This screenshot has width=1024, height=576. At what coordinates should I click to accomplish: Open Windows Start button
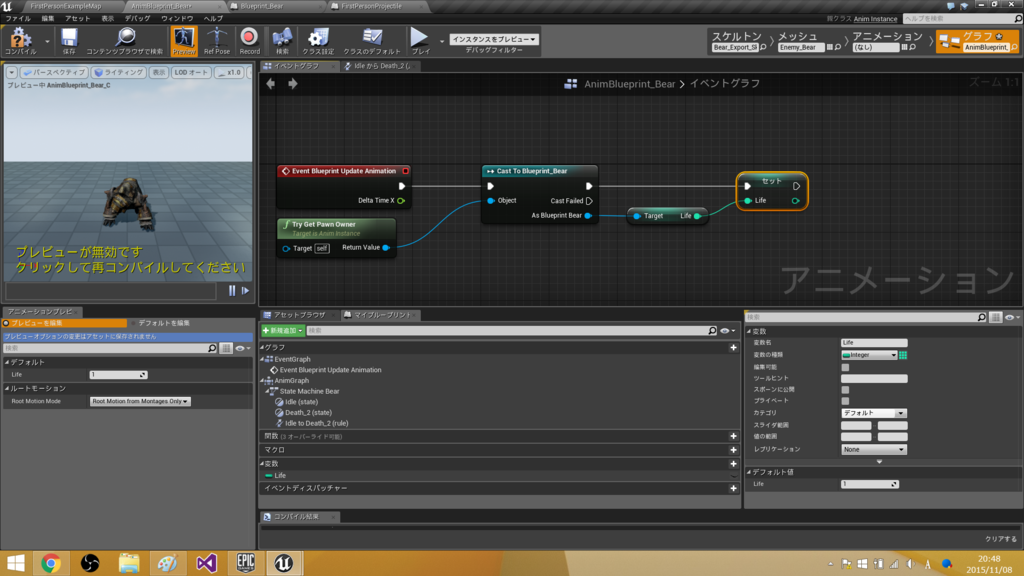(x=16, y=563)
